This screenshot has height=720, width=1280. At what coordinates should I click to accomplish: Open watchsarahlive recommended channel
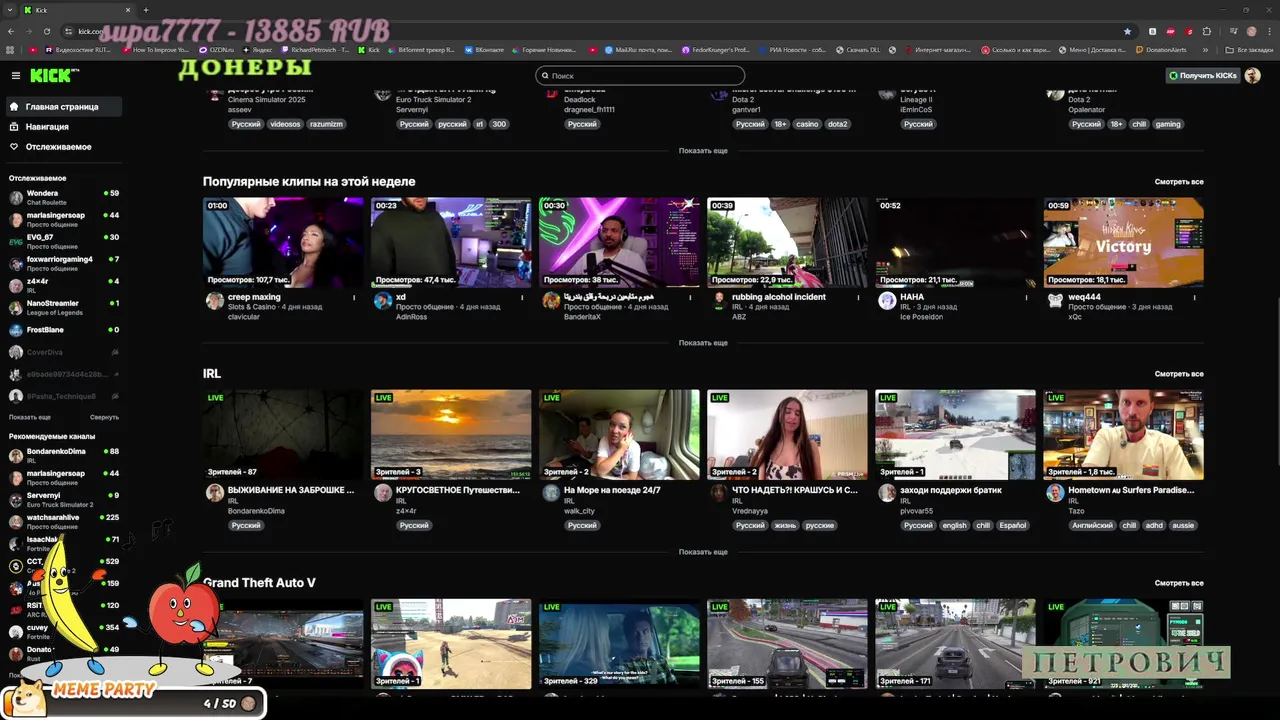64,521
